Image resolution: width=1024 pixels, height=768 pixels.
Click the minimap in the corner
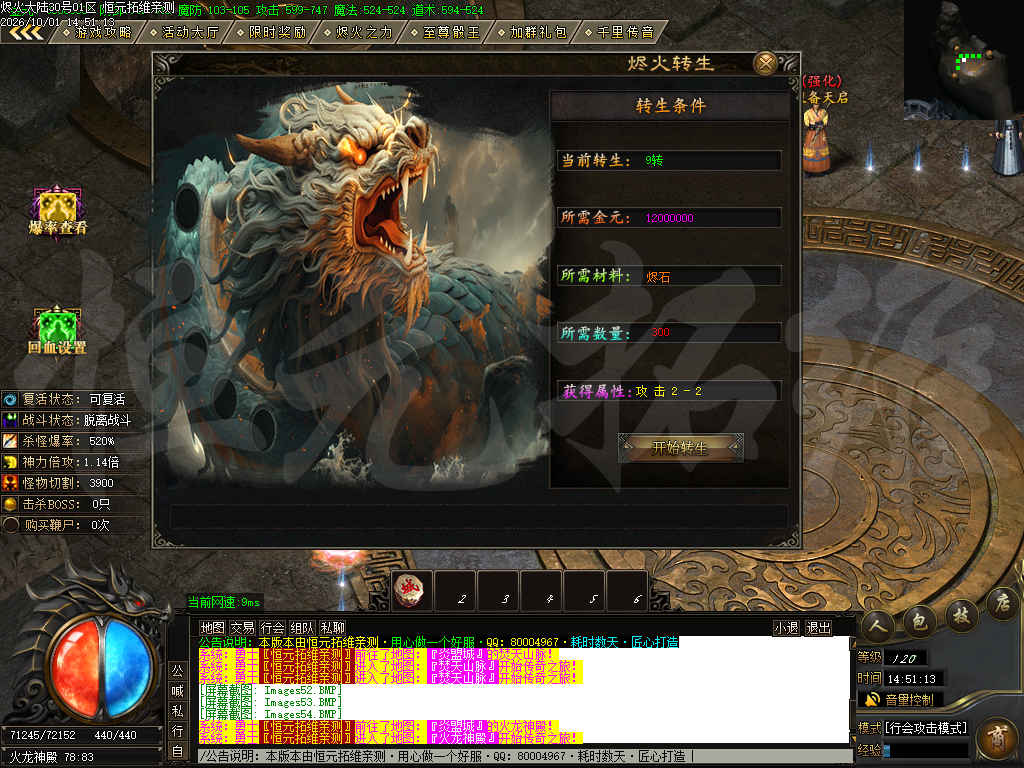pyautogui.click(x=964, y=60)
